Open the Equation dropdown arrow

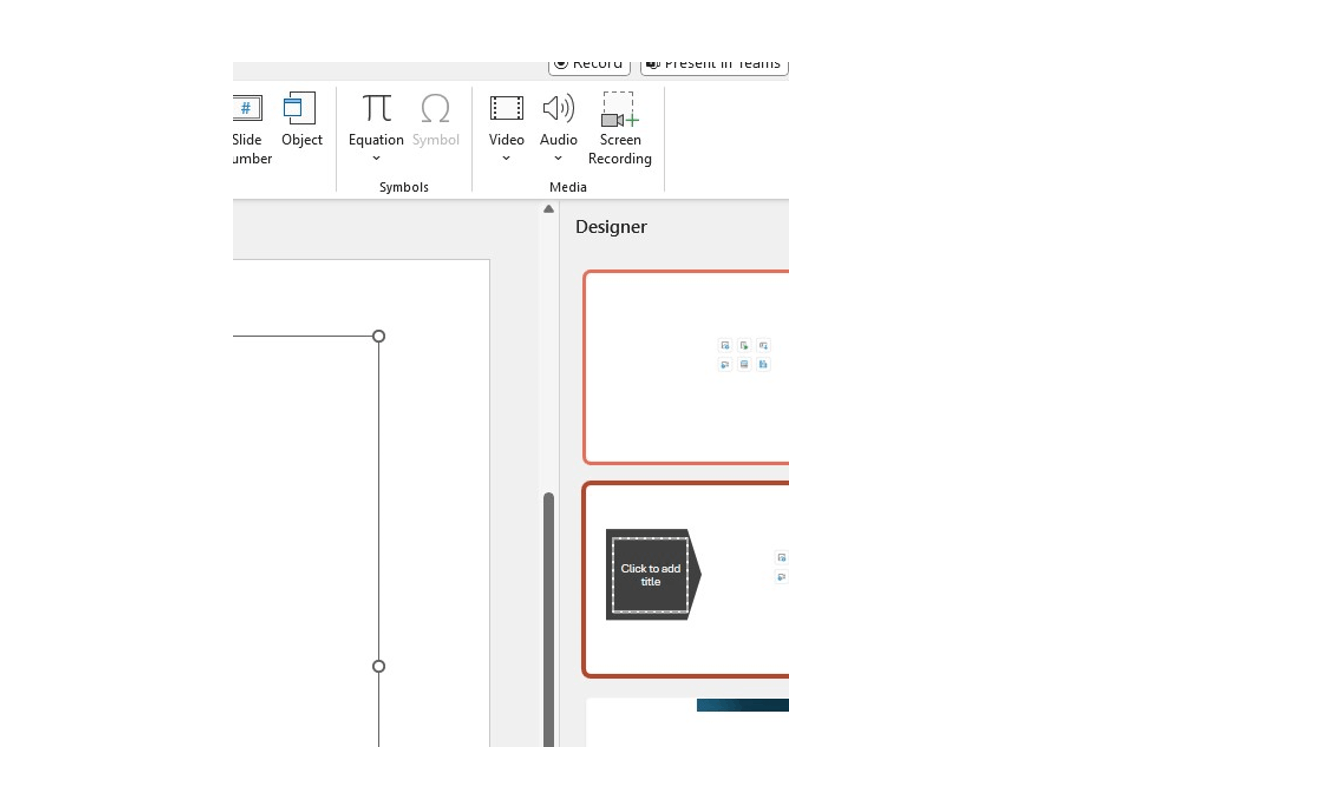(376, 159)
